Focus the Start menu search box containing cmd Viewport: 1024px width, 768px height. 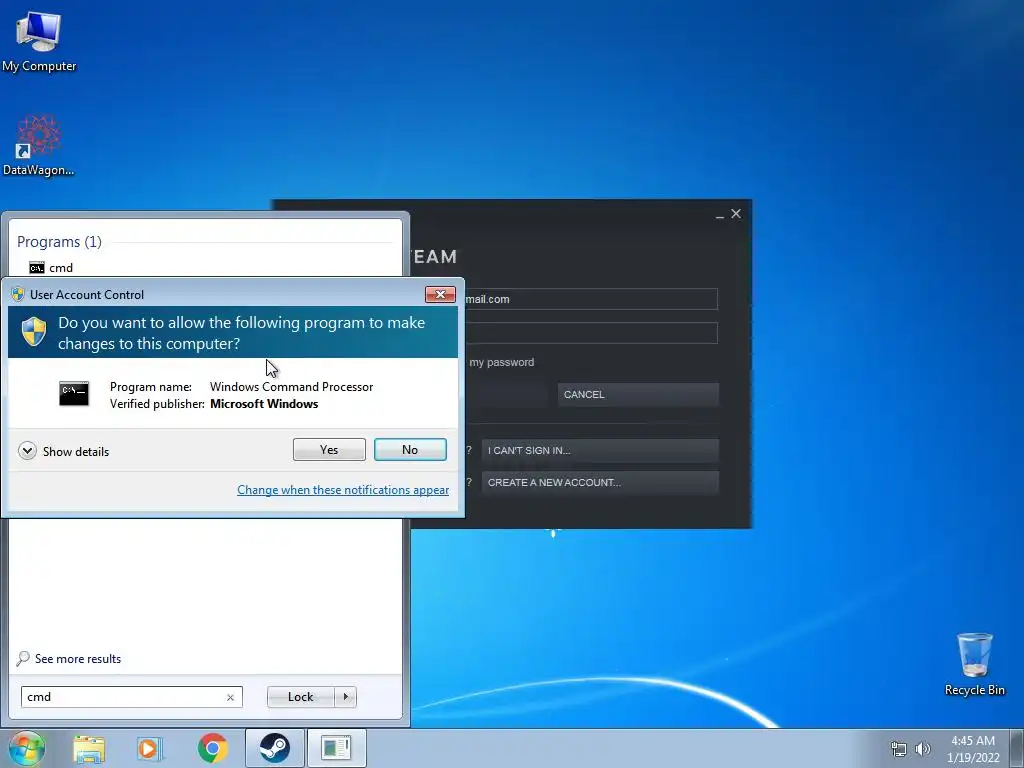131,697
